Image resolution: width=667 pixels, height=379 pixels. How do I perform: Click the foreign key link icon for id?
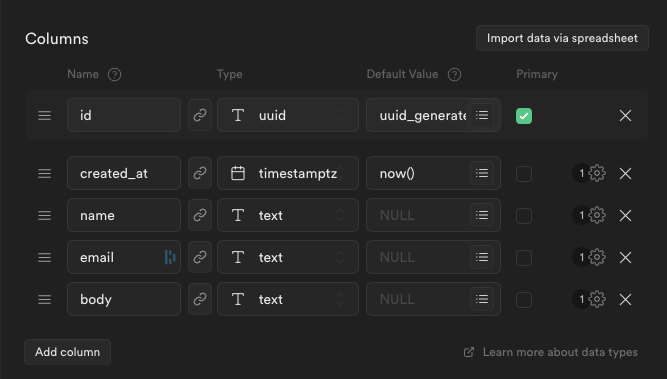(x=200, y=115)
